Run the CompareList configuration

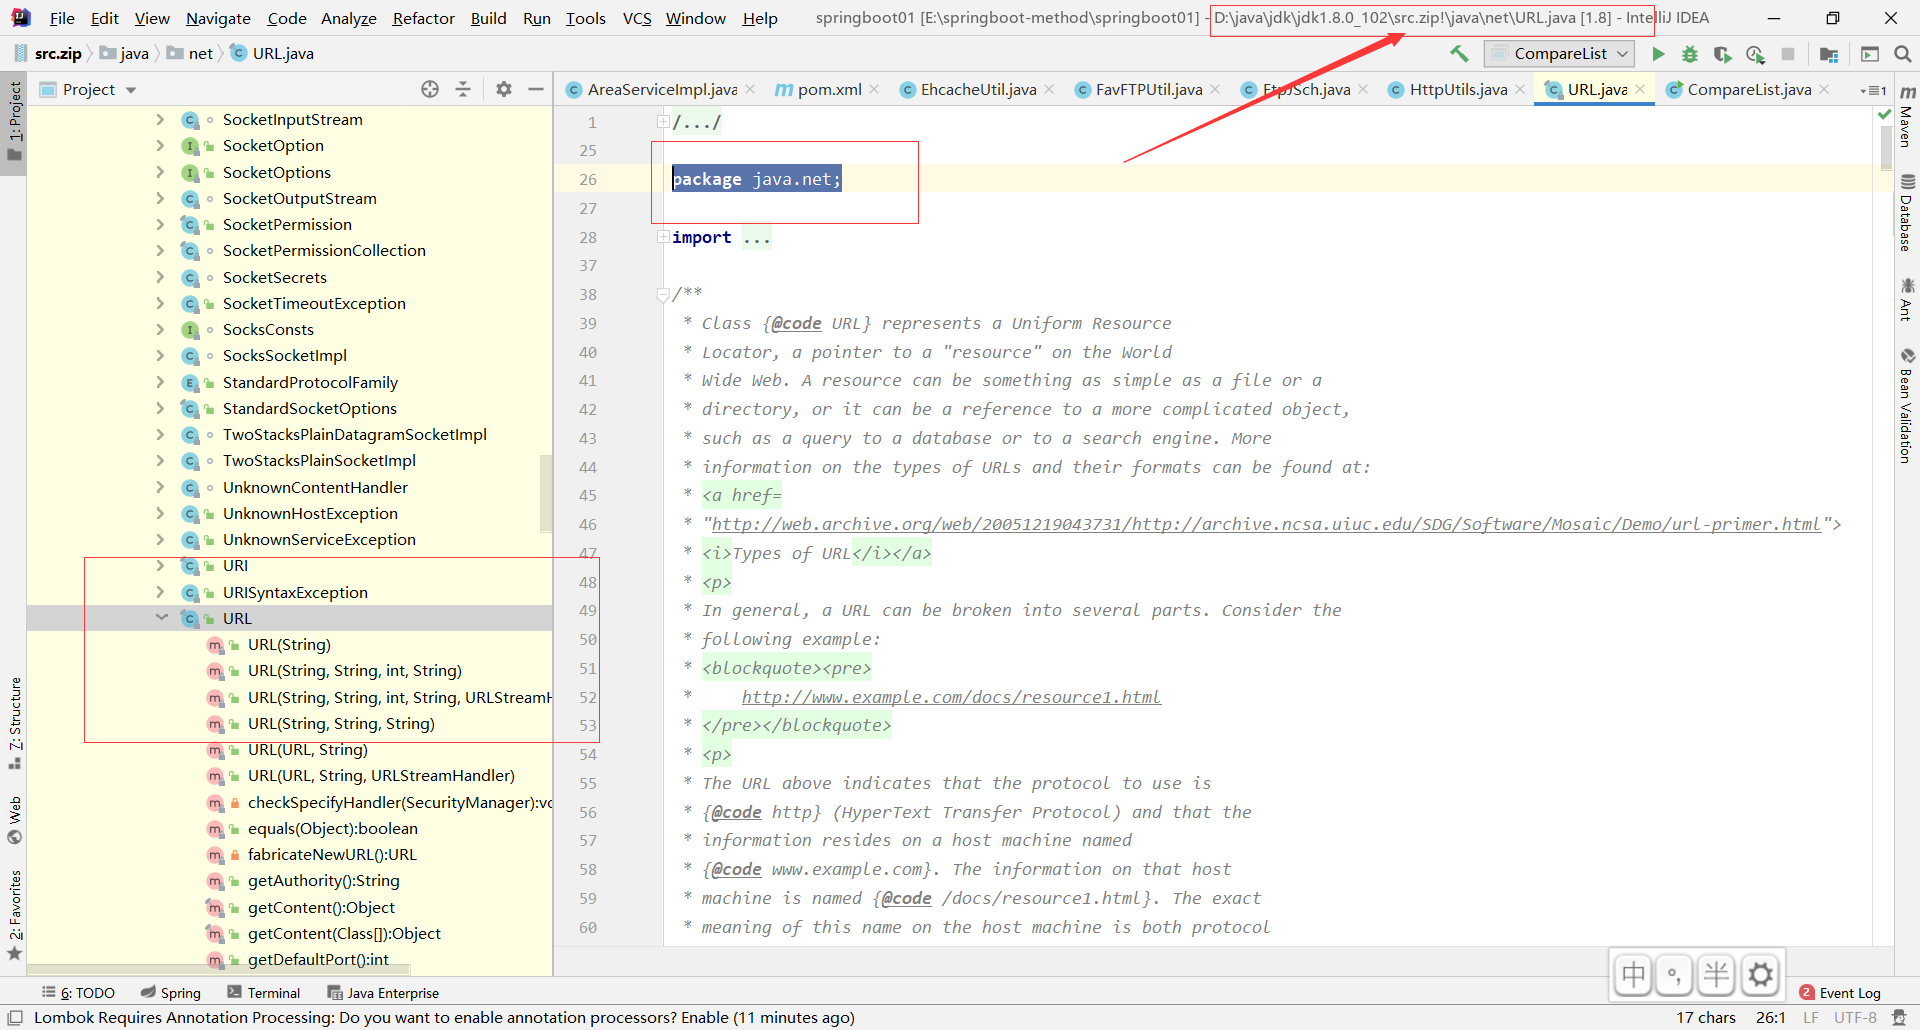point(1659,54)
